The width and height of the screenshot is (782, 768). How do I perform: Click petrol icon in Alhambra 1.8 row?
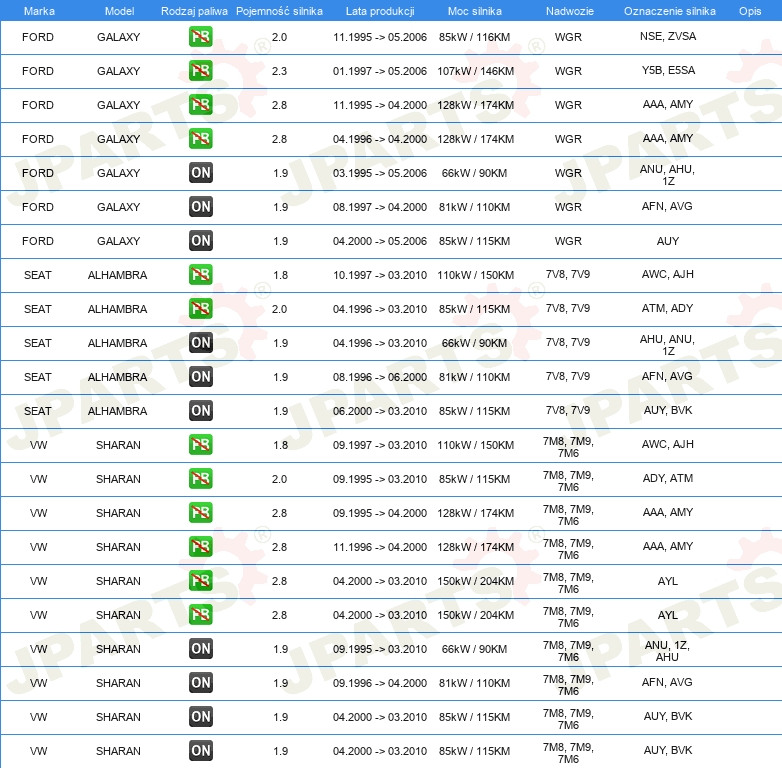click(200, 274)
